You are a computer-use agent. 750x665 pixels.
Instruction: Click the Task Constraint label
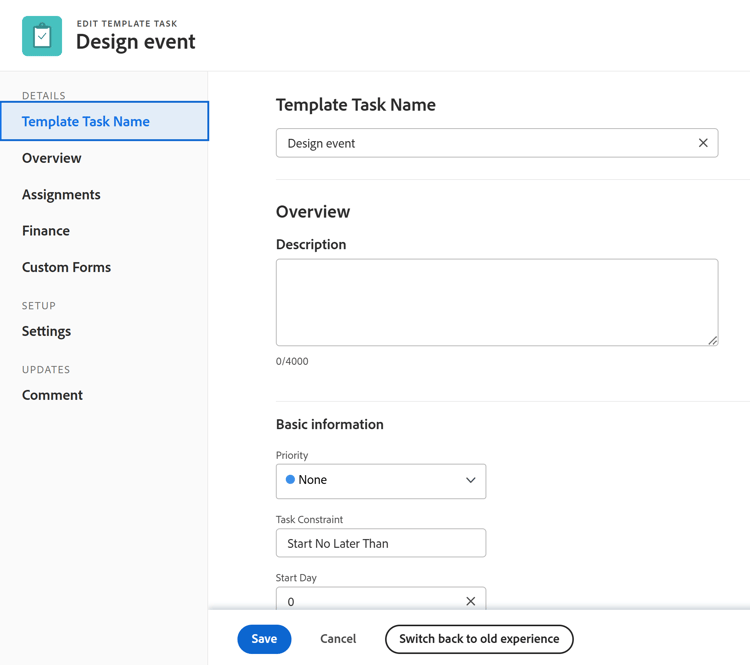pos(309,520)
